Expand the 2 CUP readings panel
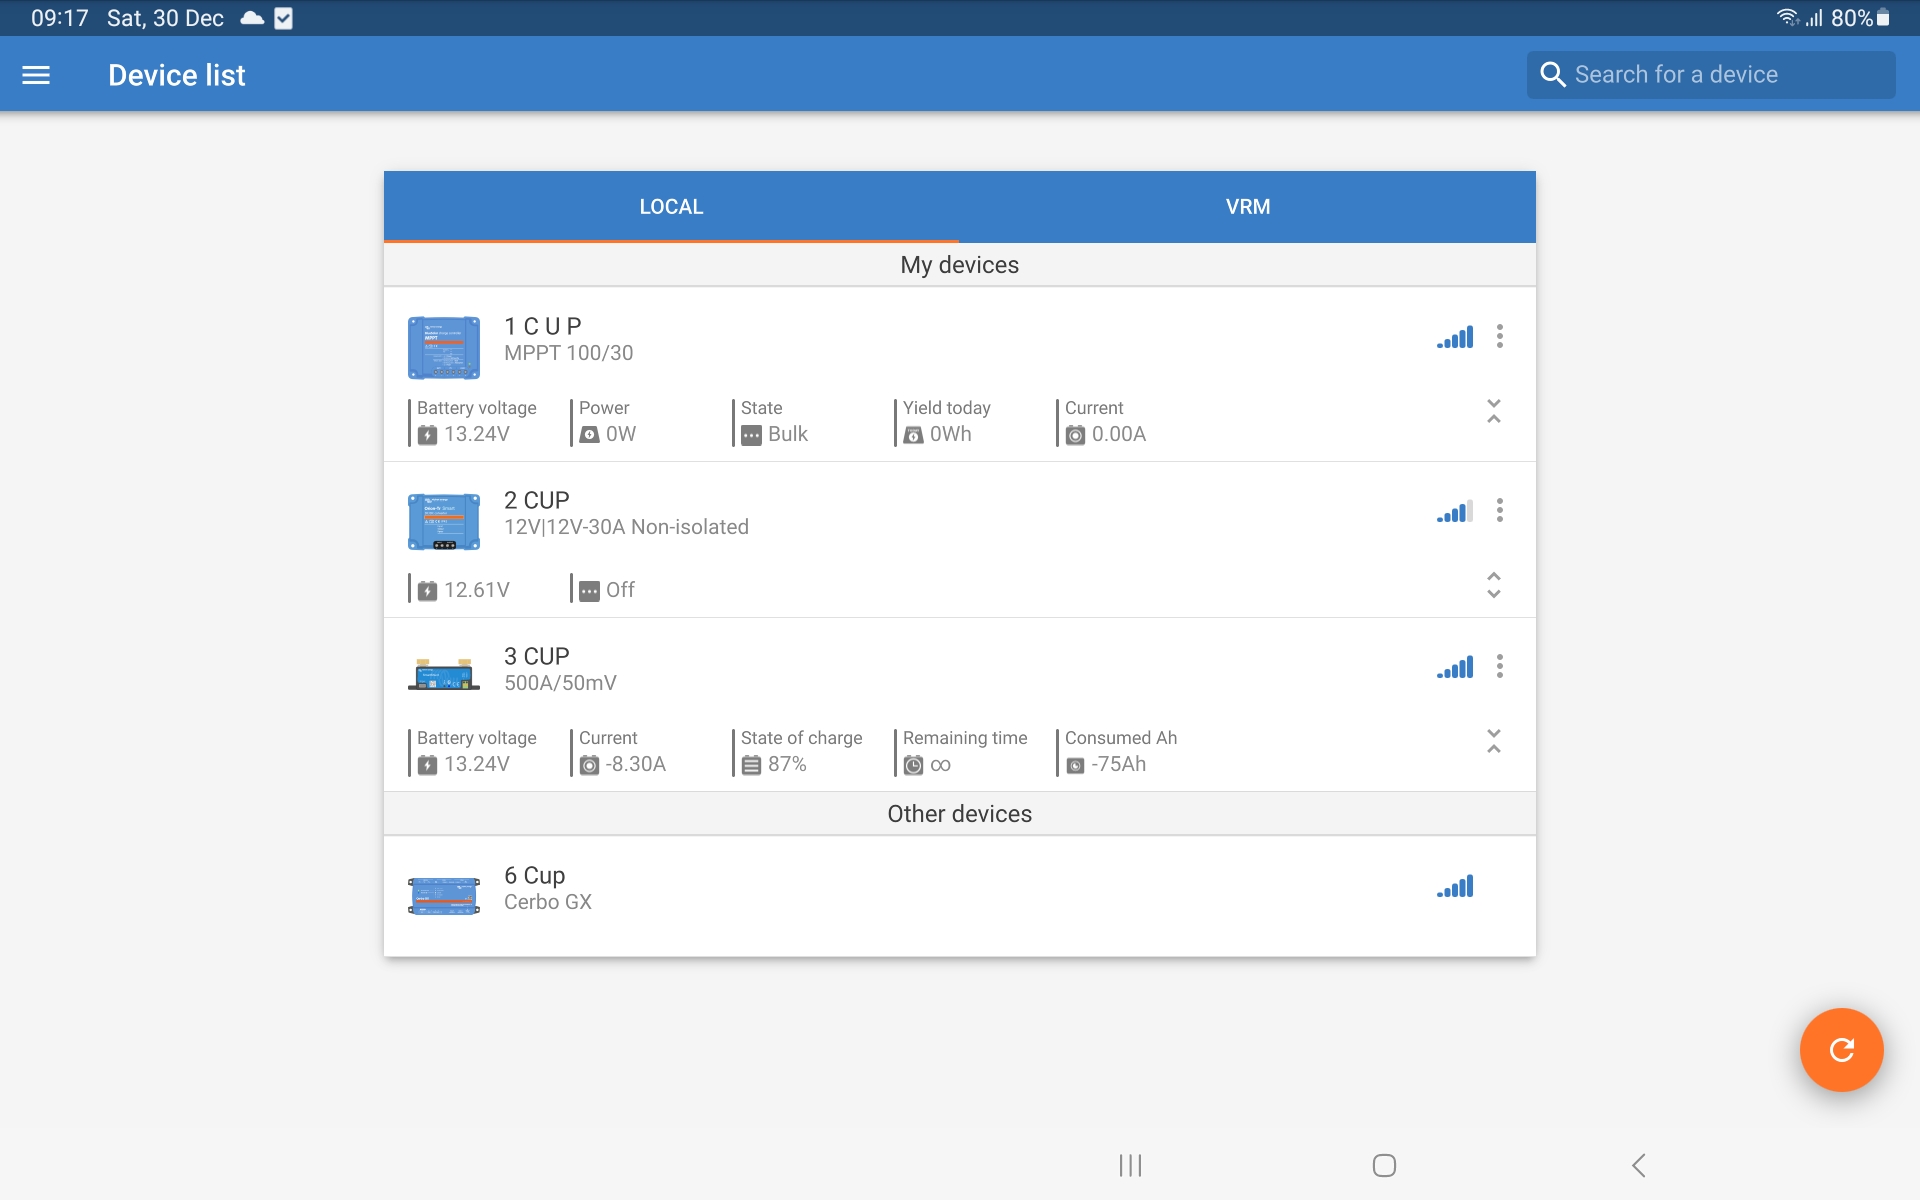 (x=1493, y=585)
